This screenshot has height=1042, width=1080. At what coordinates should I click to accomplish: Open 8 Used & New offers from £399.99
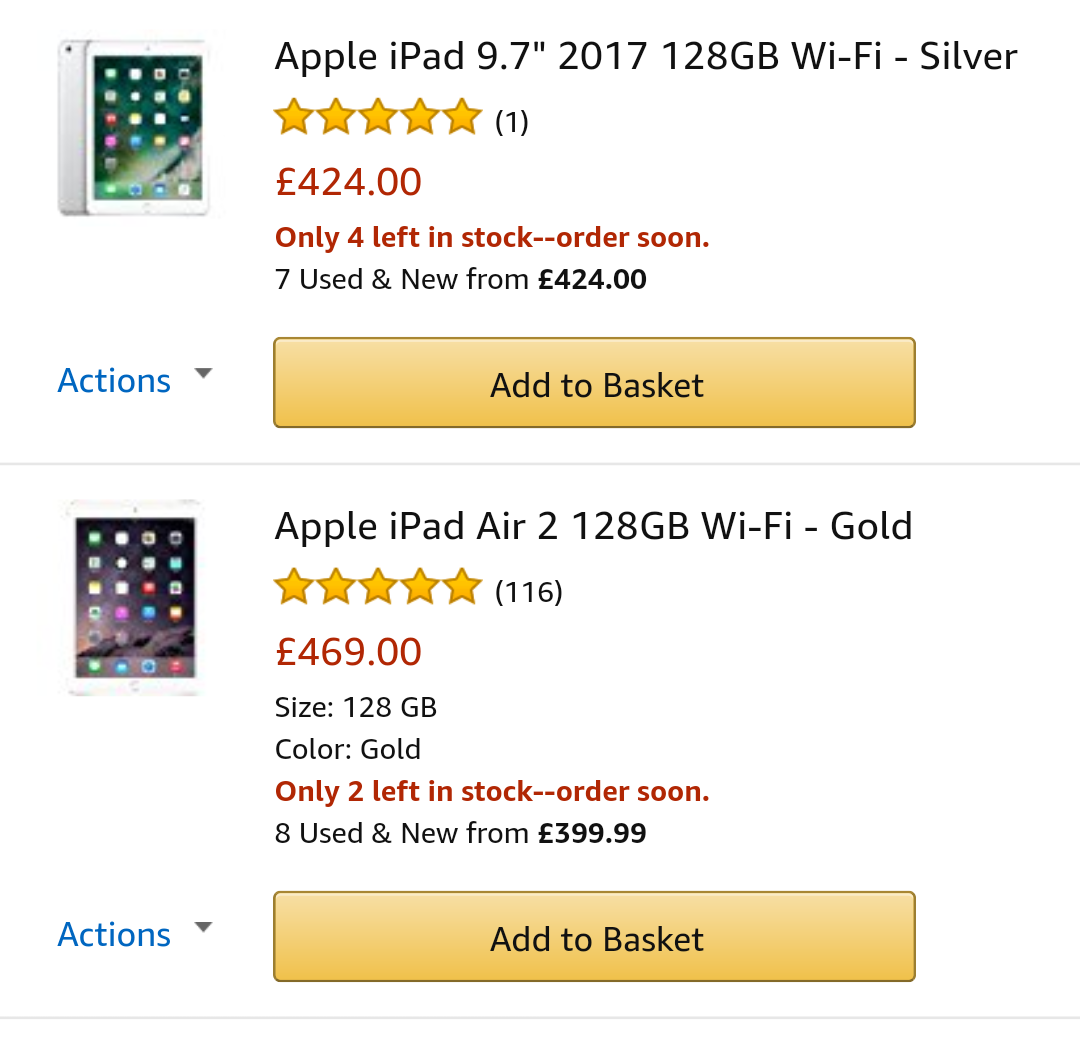pyautogui.click(x=460, y=833)
